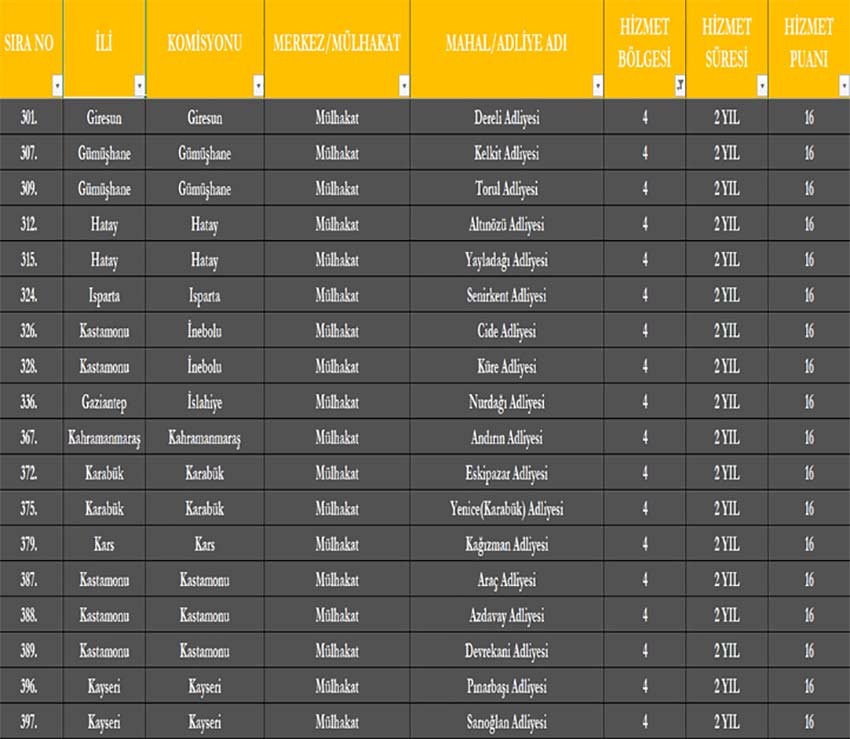Screen dimensions: 850x739
Task: Click the İLİ header cell
Action: (x=104, y=49)
